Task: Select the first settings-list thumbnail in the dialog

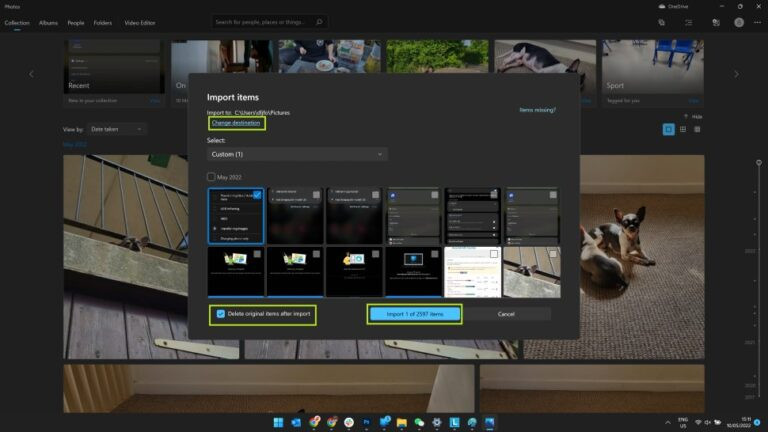Action: (x=236, y=216)
